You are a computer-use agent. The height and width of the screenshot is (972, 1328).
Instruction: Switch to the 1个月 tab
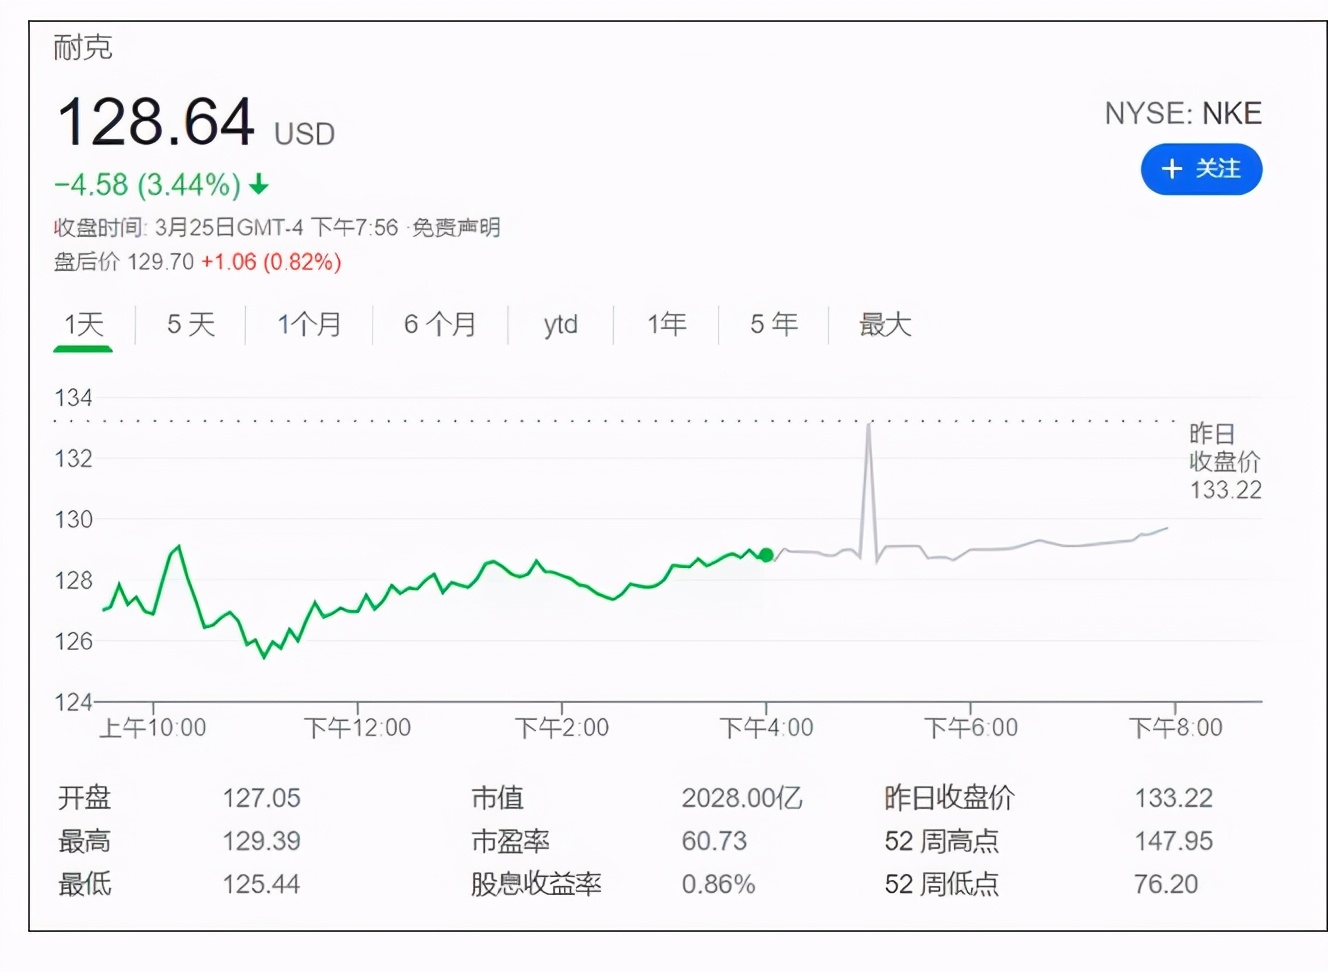click(309, 324)
